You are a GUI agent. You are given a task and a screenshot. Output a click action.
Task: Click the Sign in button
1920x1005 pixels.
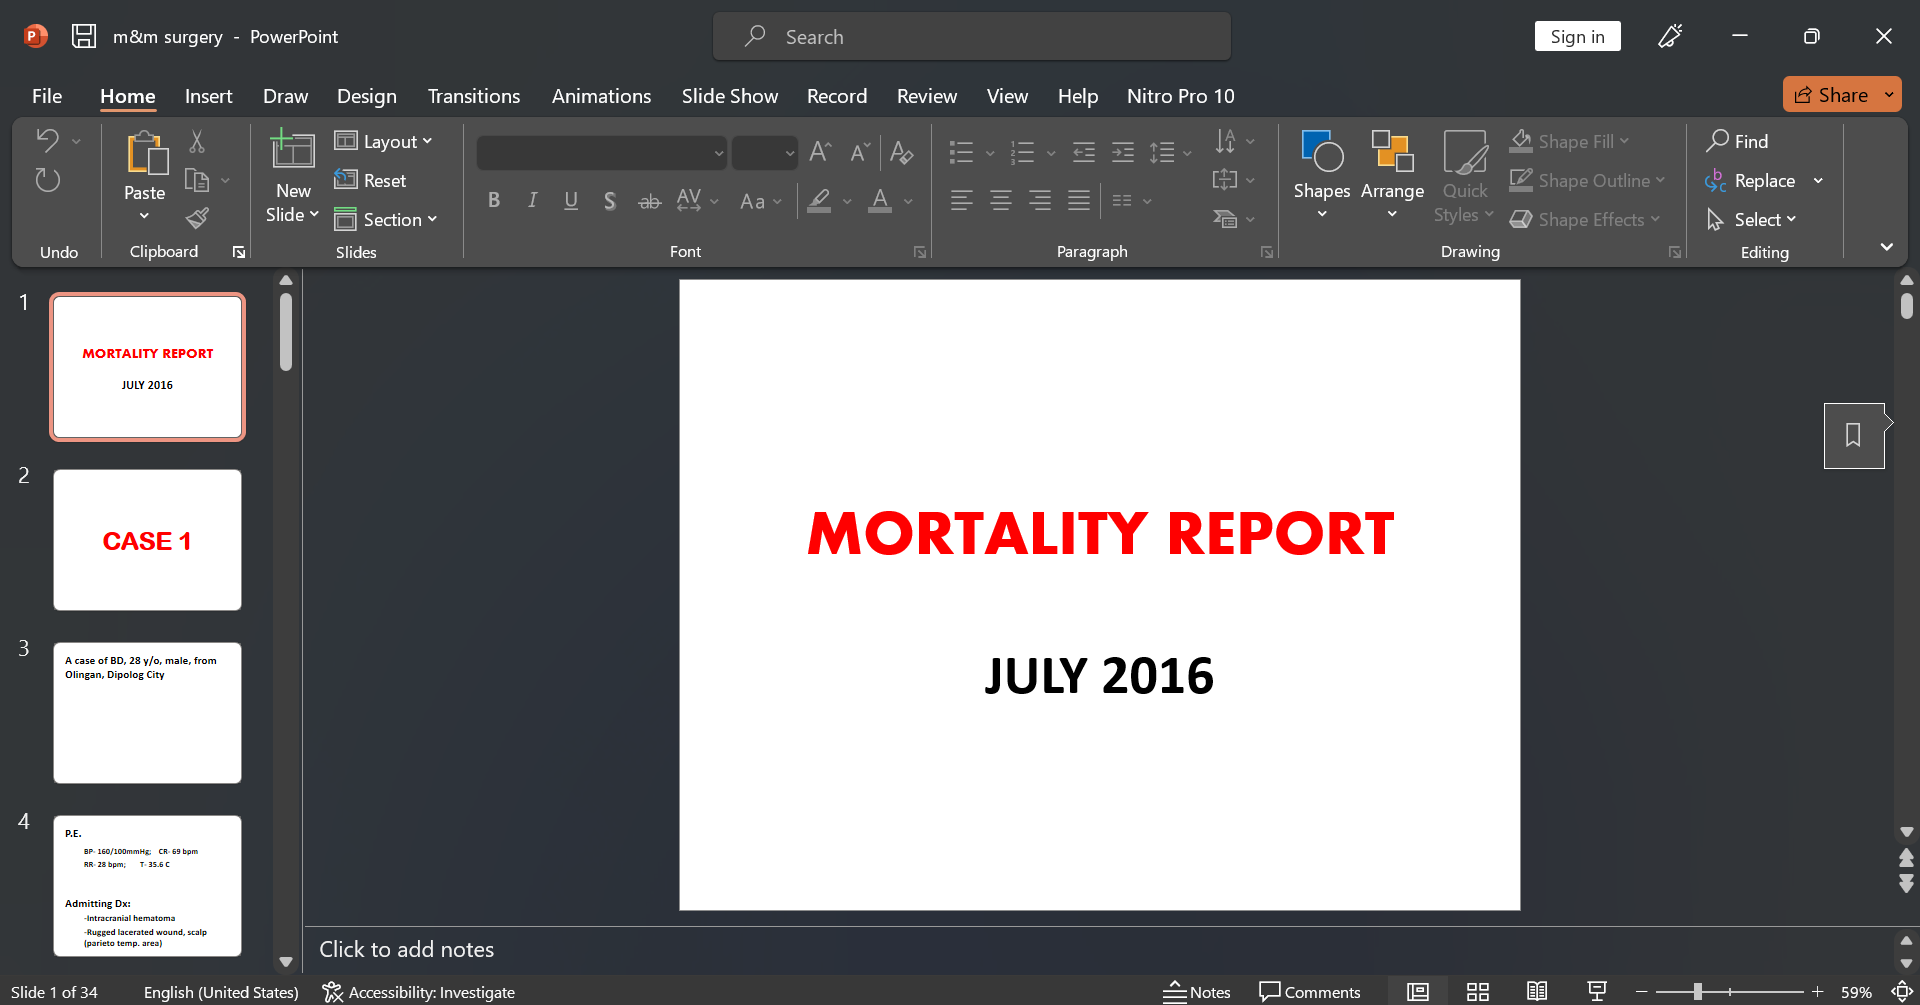click(x=1577, y=36)
